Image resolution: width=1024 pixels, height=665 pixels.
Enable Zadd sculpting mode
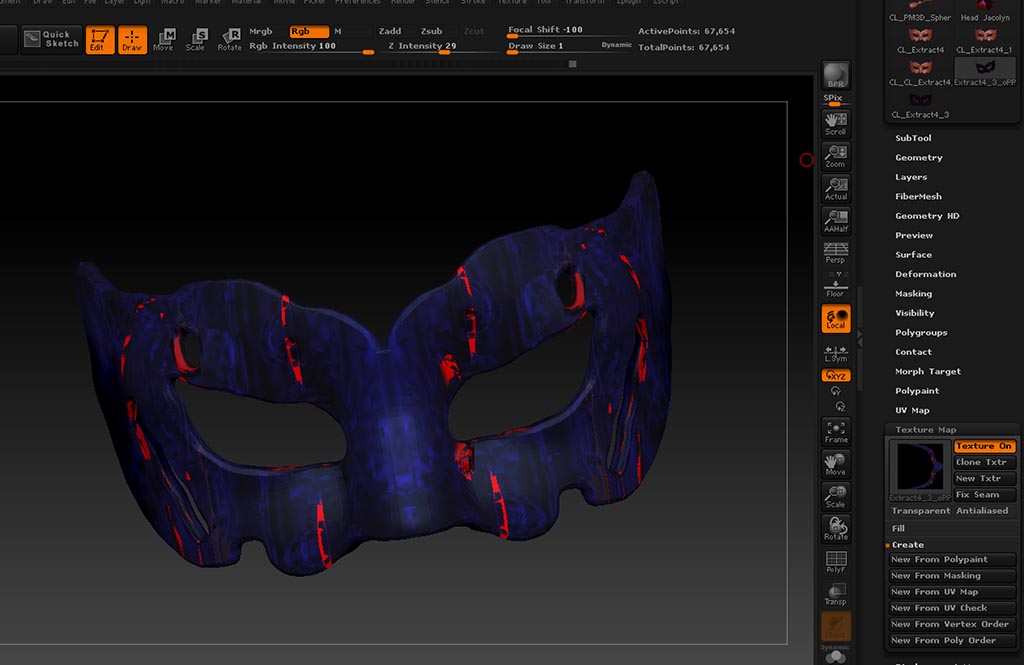390,31
